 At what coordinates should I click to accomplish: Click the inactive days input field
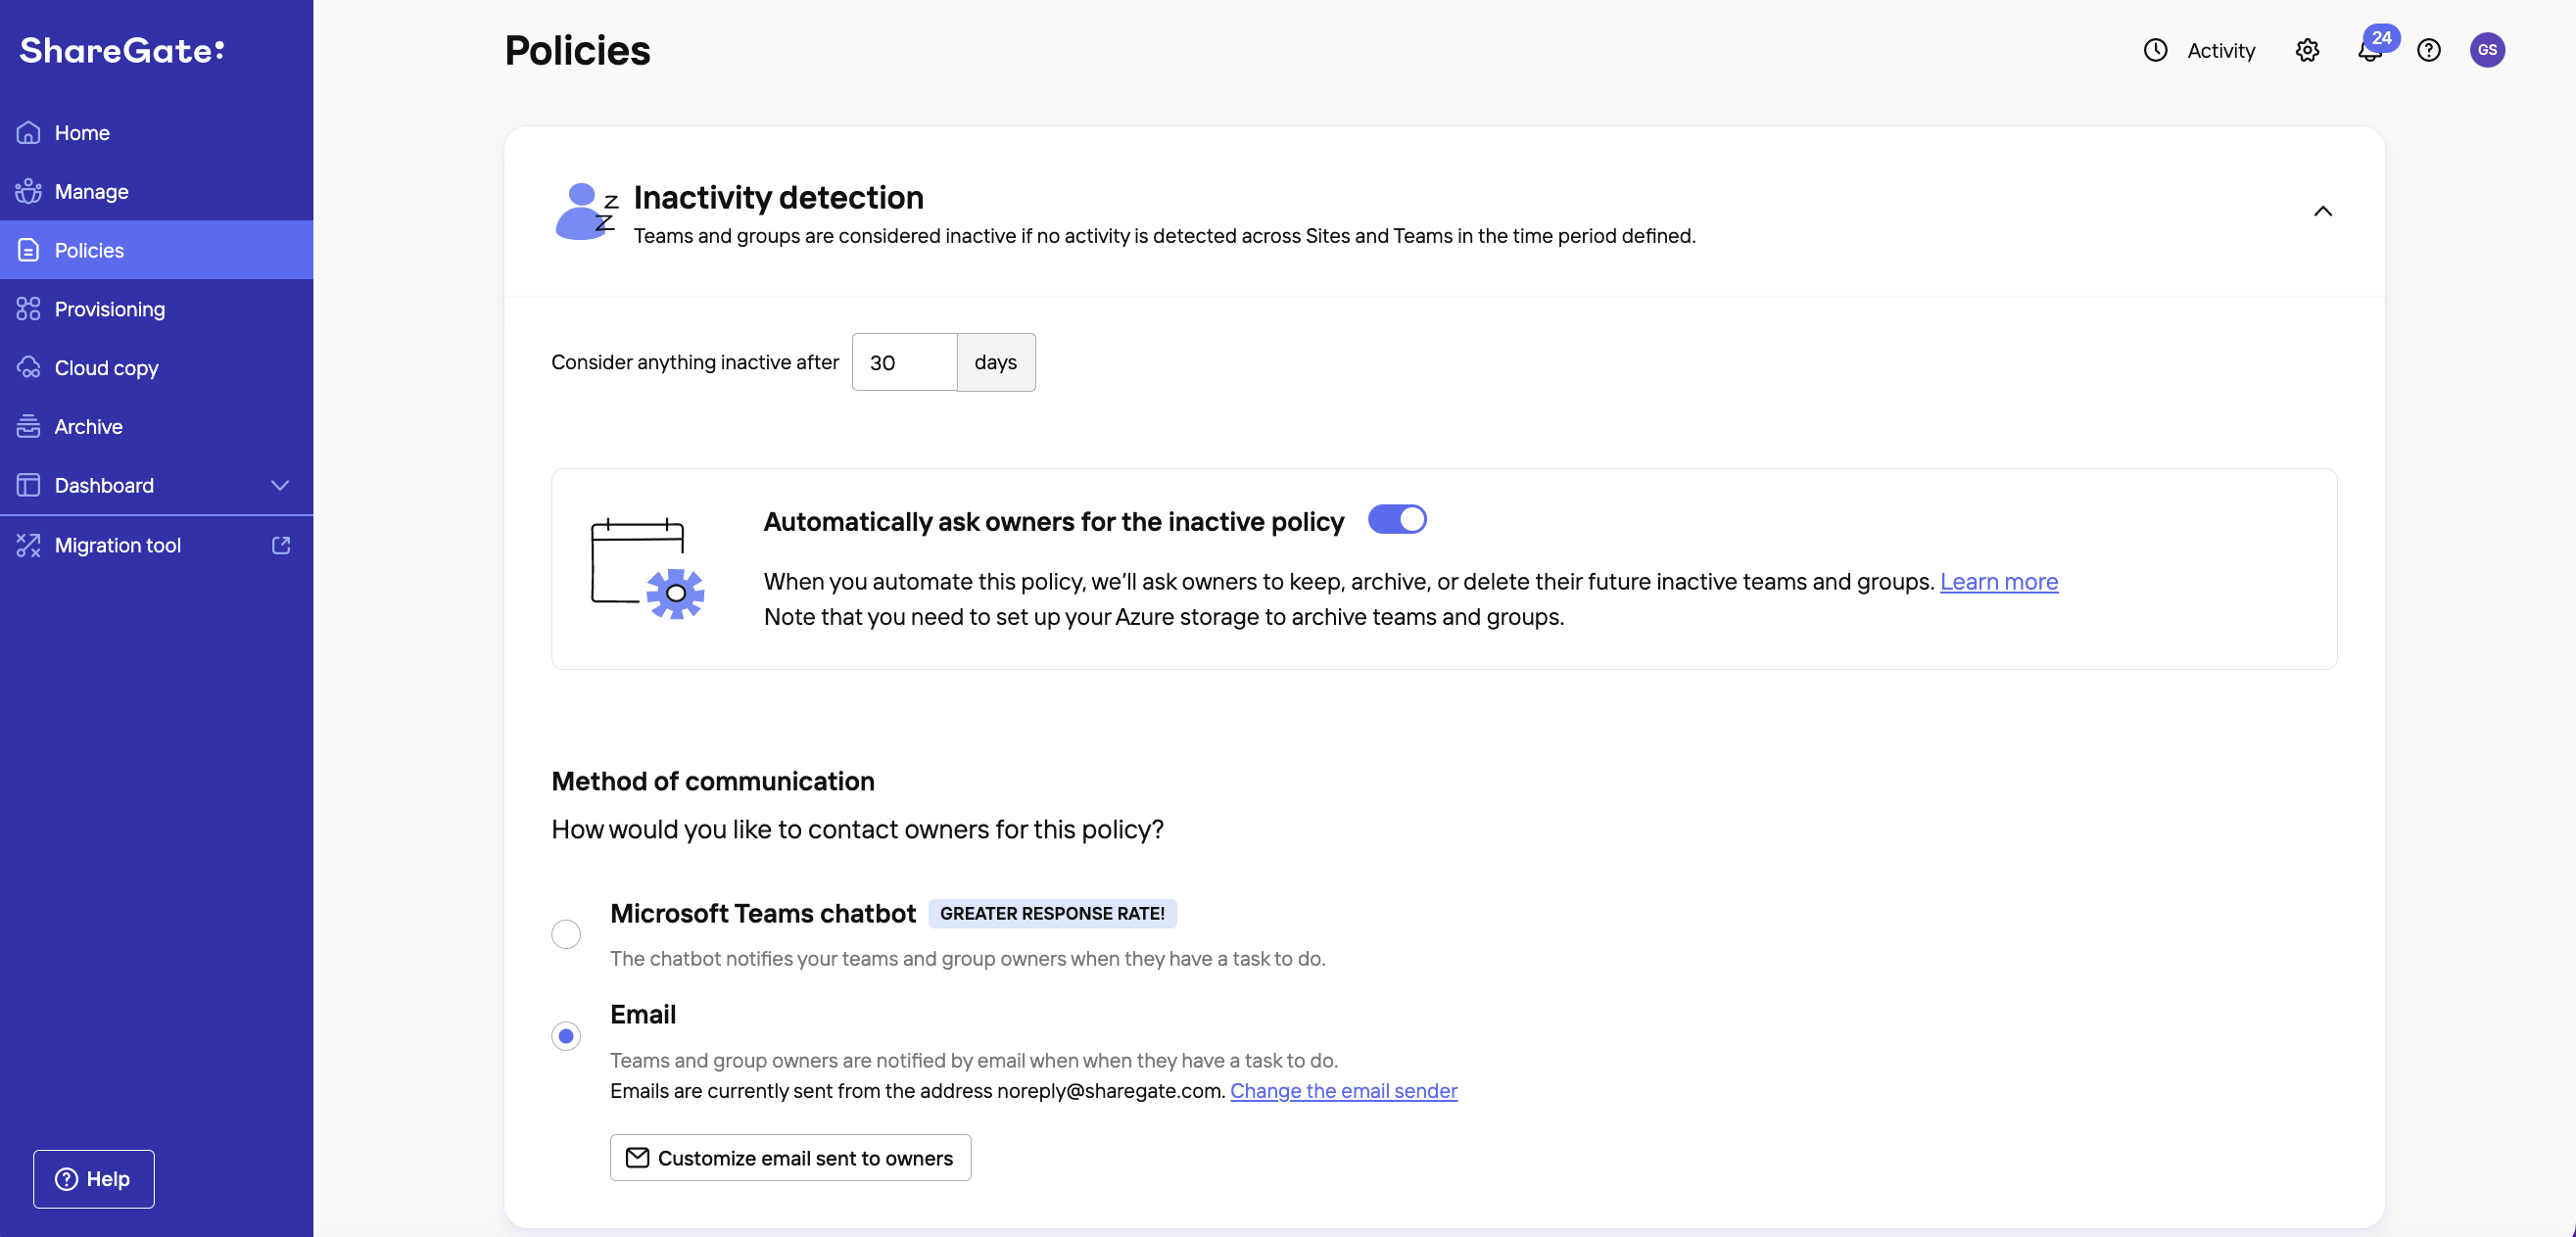pos(904,362)
